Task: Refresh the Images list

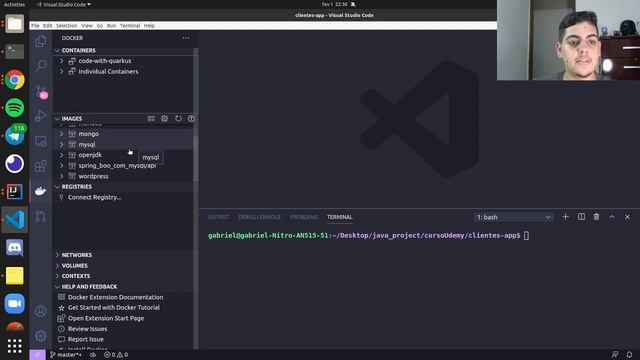Action: tap(178, 119)
